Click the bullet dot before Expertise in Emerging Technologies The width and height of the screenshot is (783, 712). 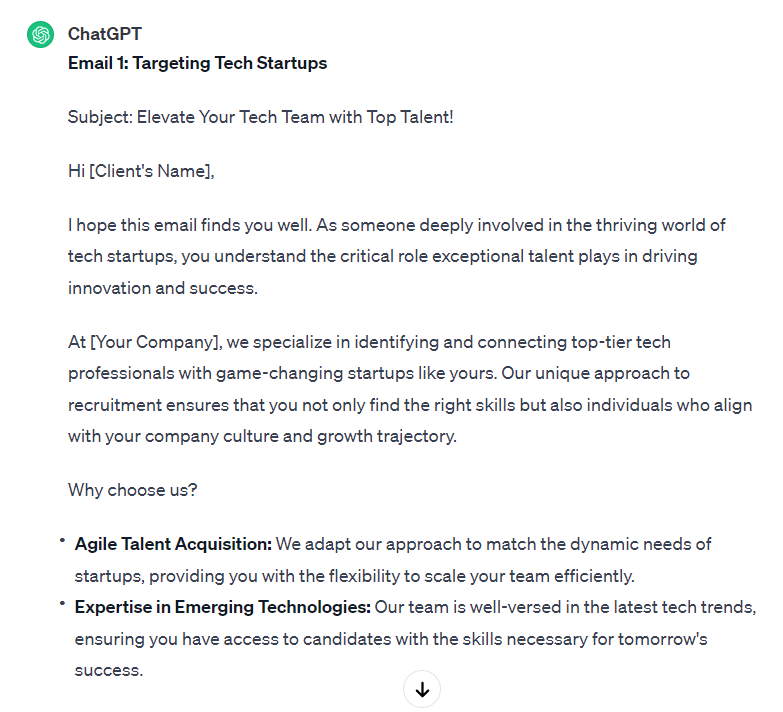tap(62, 604)
